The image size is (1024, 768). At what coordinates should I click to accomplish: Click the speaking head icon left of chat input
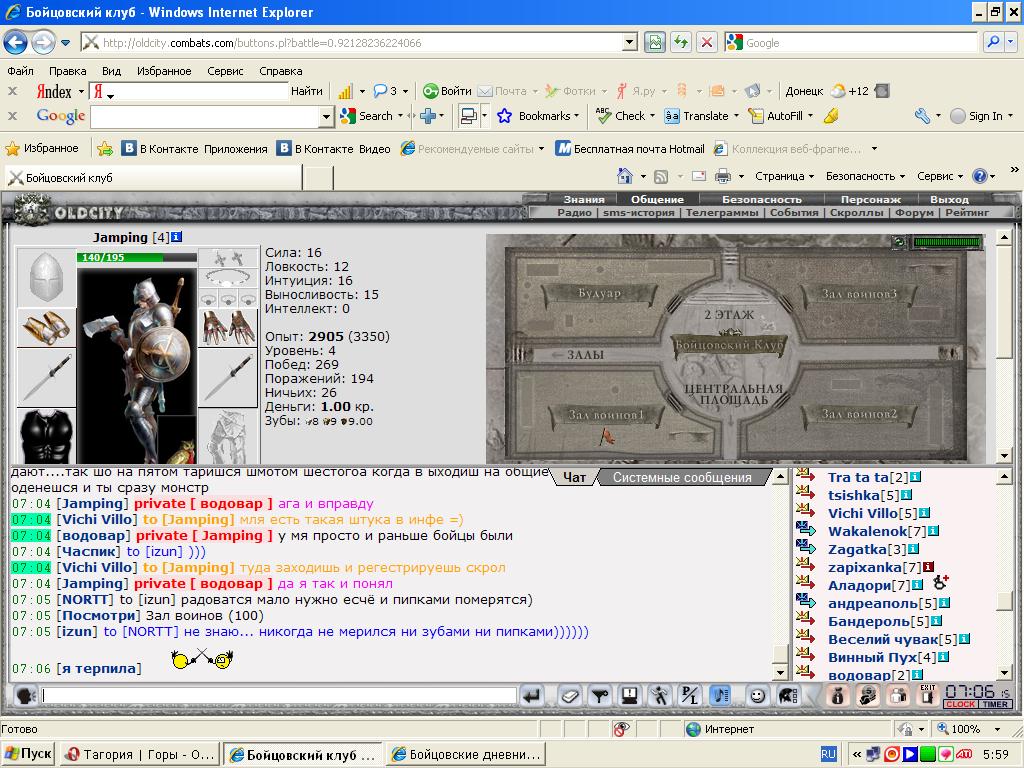click(25, 696)
